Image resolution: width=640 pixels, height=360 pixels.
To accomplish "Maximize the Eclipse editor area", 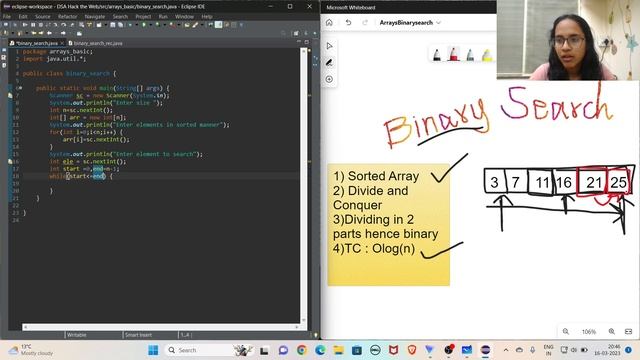I will tap(307, 42).
